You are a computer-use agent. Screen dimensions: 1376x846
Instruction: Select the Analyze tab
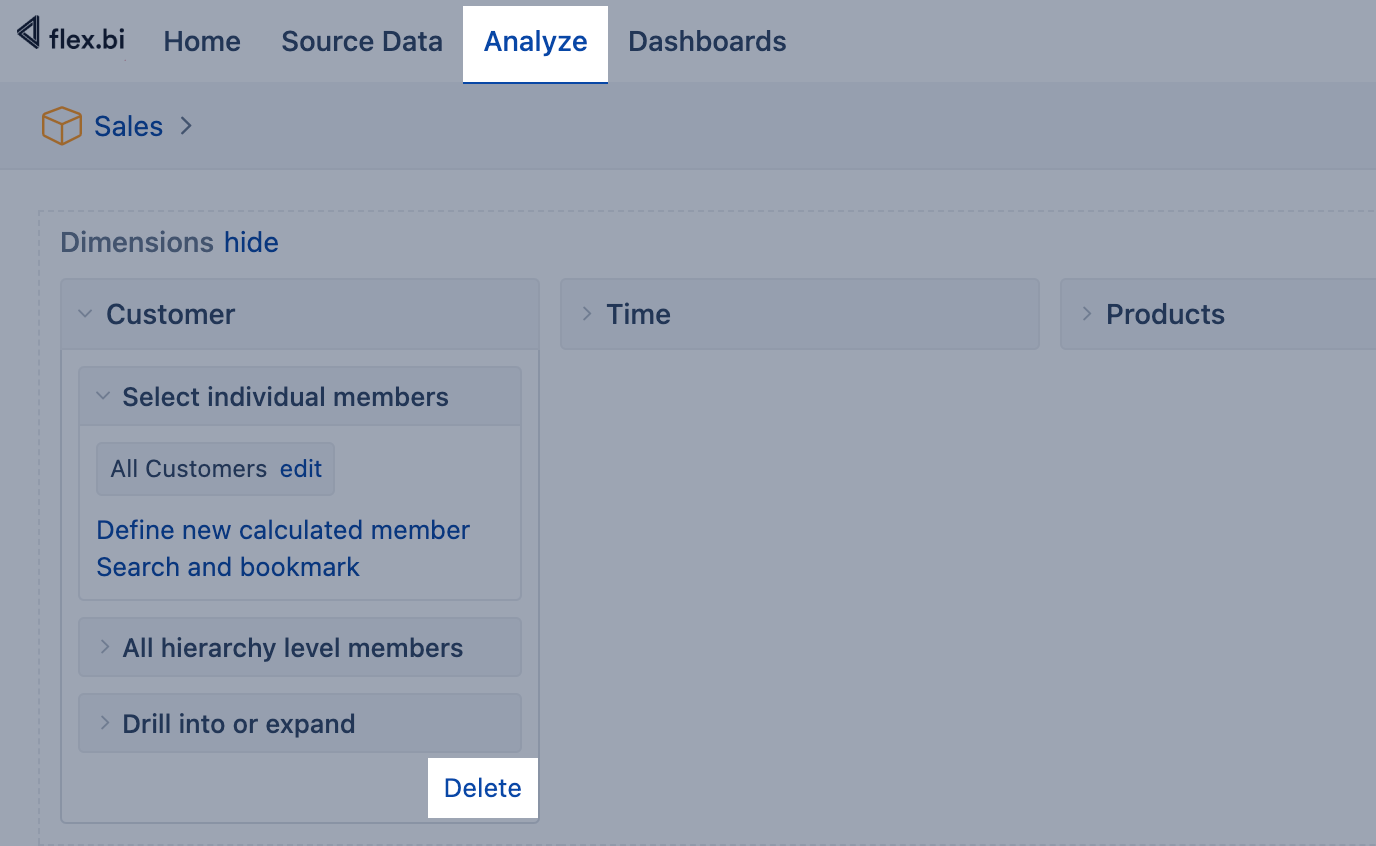click(x=535, y=42)
